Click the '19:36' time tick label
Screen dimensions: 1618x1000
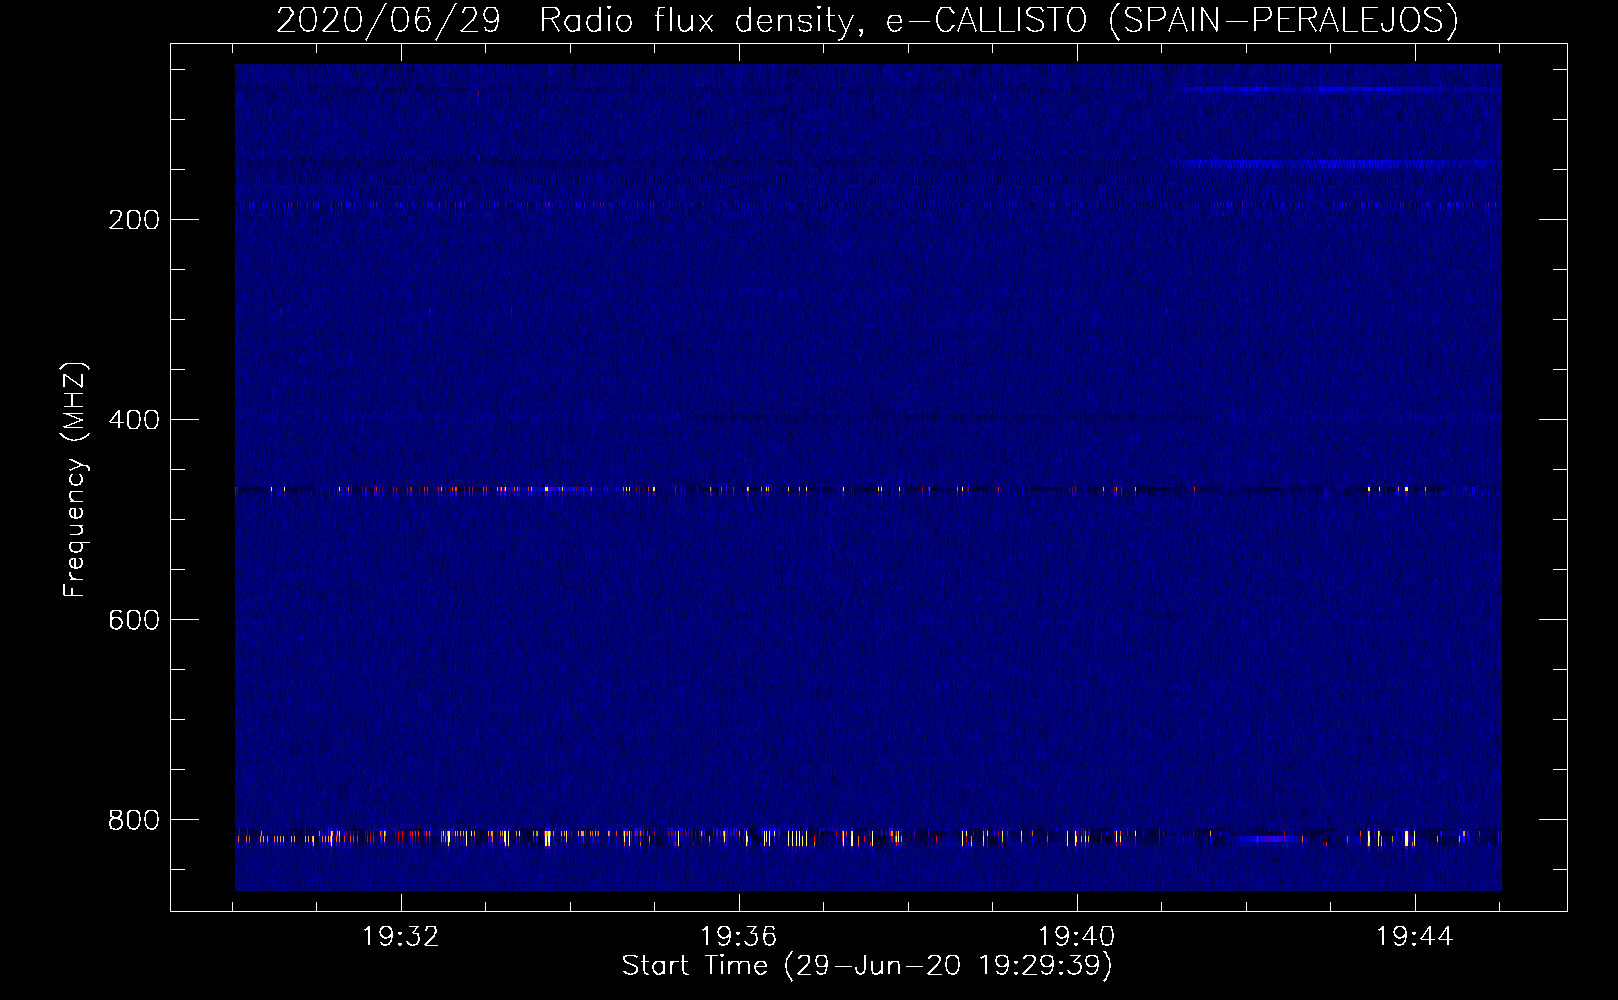tap(739, 937)
